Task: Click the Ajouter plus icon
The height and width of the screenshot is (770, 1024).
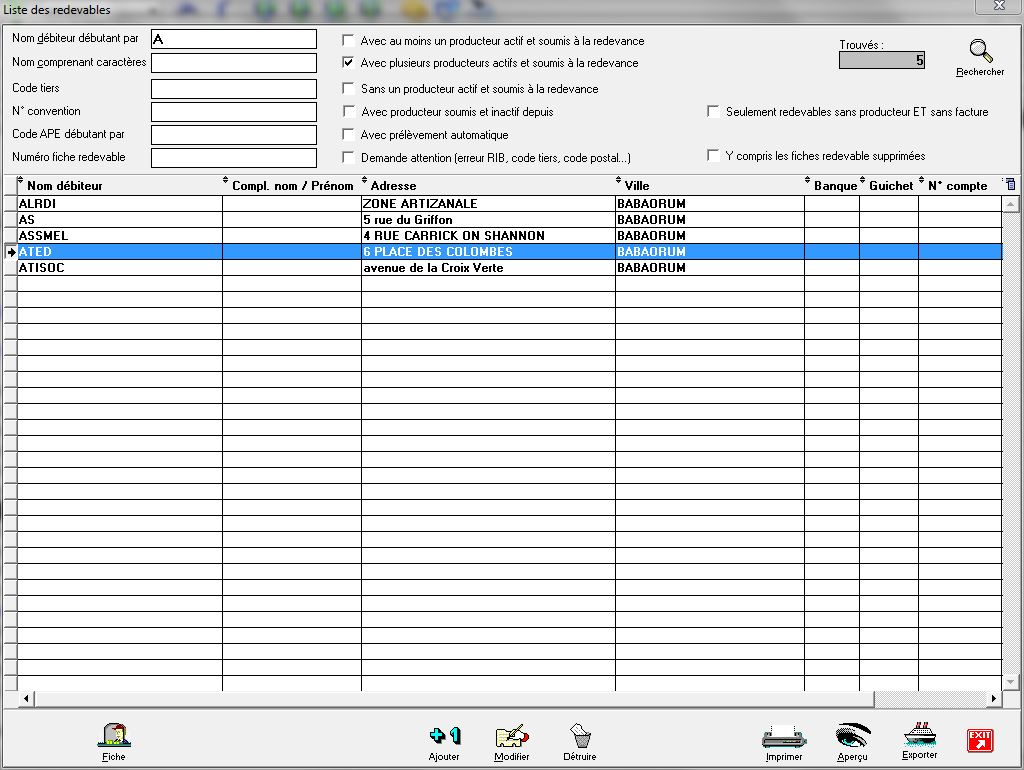Action: 444,737
